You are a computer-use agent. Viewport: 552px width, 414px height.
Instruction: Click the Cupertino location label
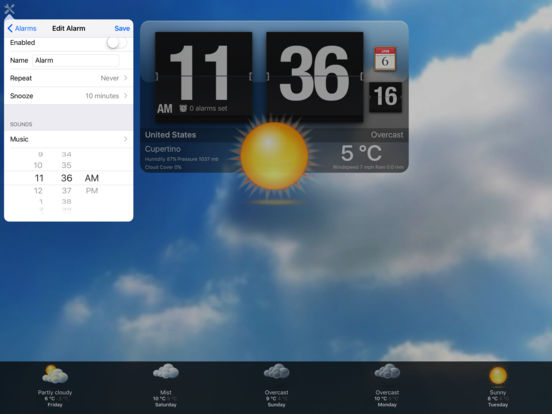click(163, 149)
